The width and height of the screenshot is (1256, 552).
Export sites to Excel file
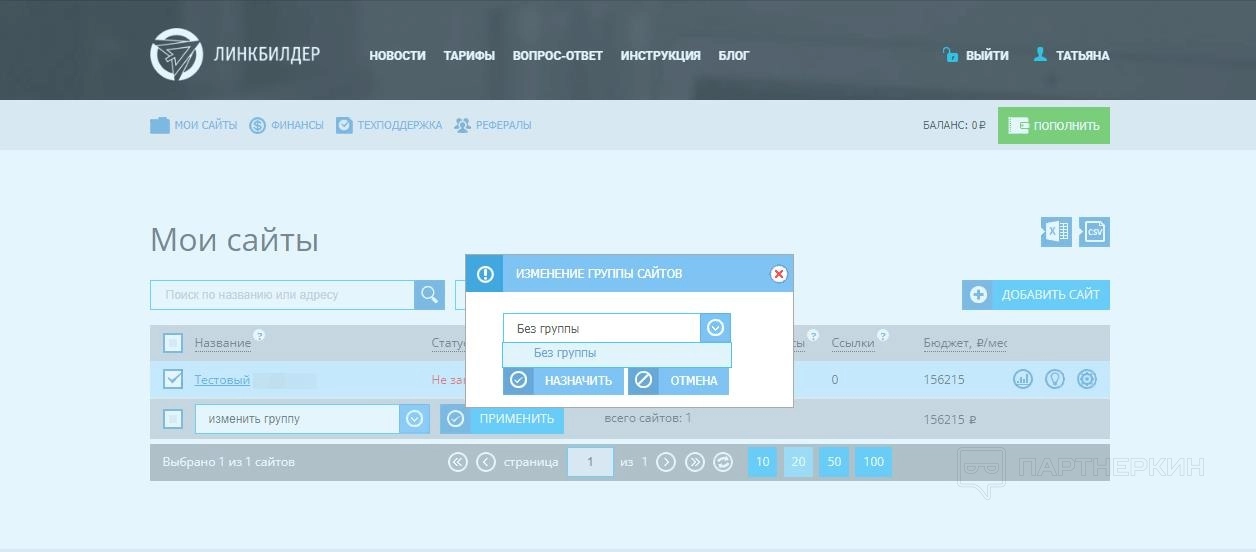click(1056, 232)
